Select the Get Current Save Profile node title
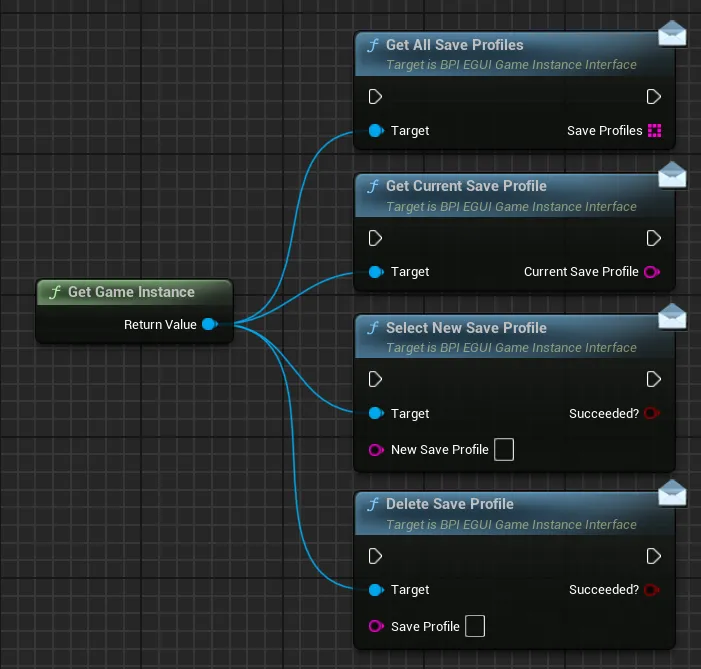 [466, 186]
